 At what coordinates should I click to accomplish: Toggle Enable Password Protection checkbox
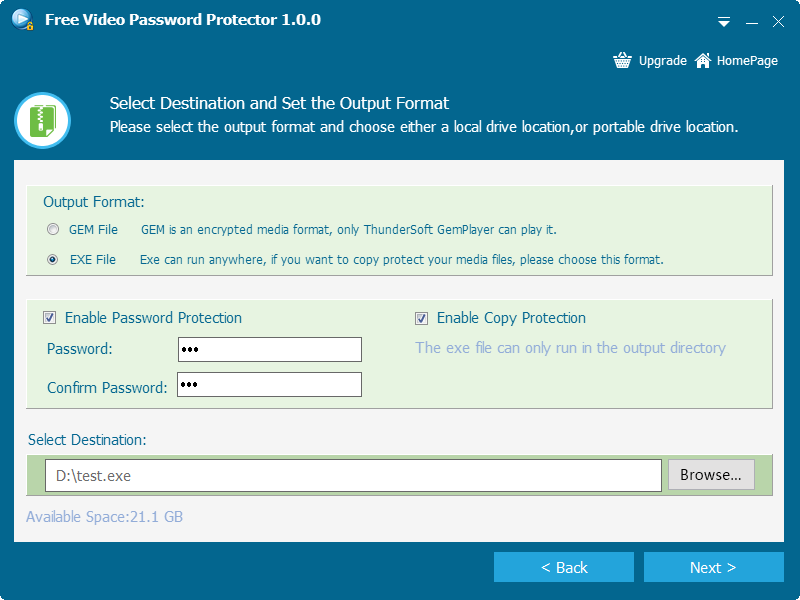[x=49, y=318]
